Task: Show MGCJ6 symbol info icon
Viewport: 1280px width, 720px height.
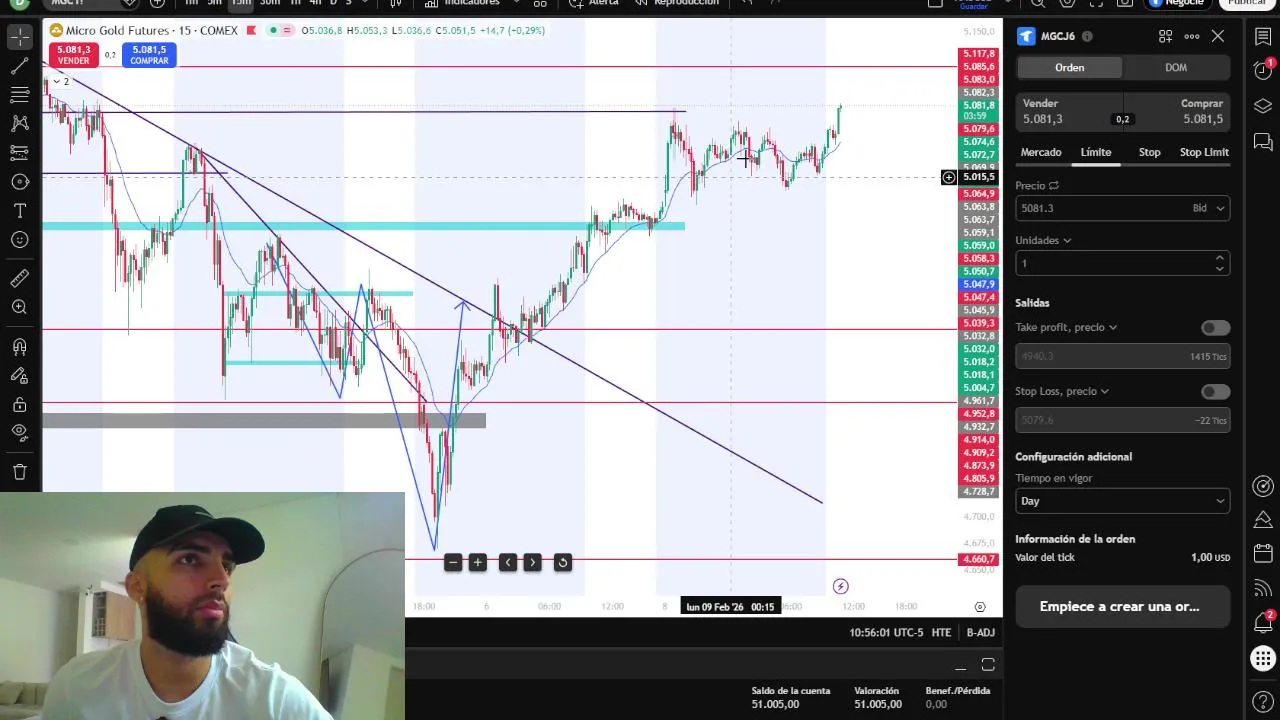Action: pos(1087,36)
